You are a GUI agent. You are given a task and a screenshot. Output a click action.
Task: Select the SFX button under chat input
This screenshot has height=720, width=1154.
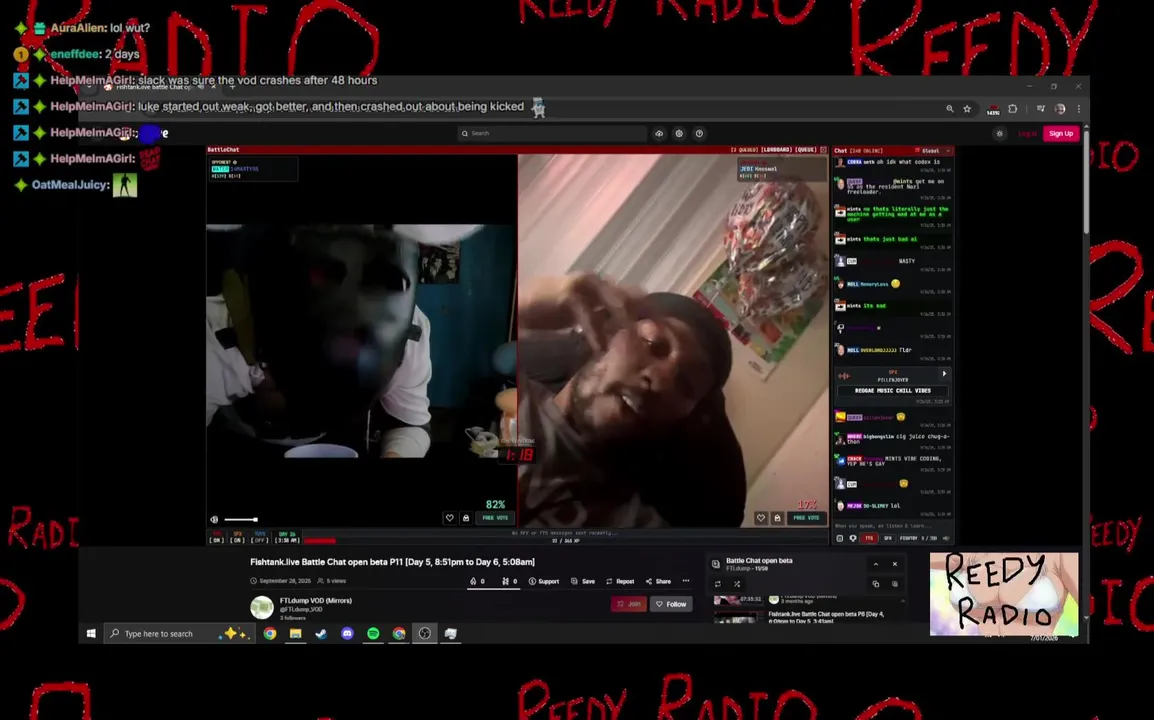point(888,538)
